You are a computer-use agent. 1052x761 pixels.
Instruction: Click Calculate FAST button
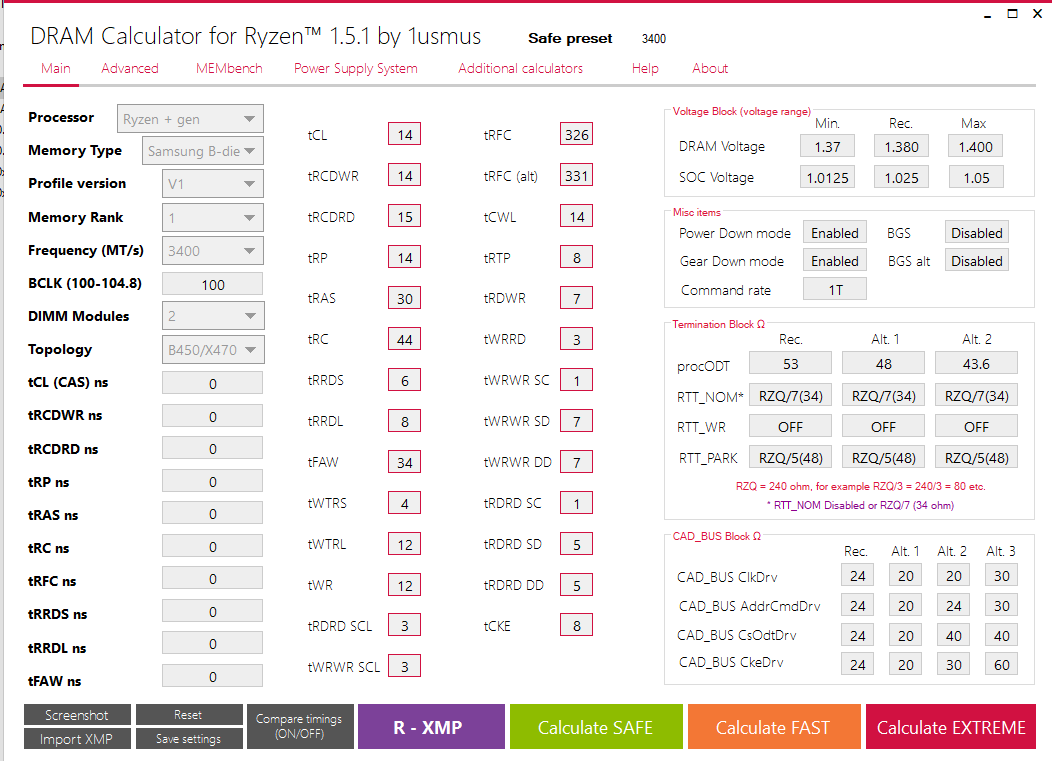tap(774, 727)
